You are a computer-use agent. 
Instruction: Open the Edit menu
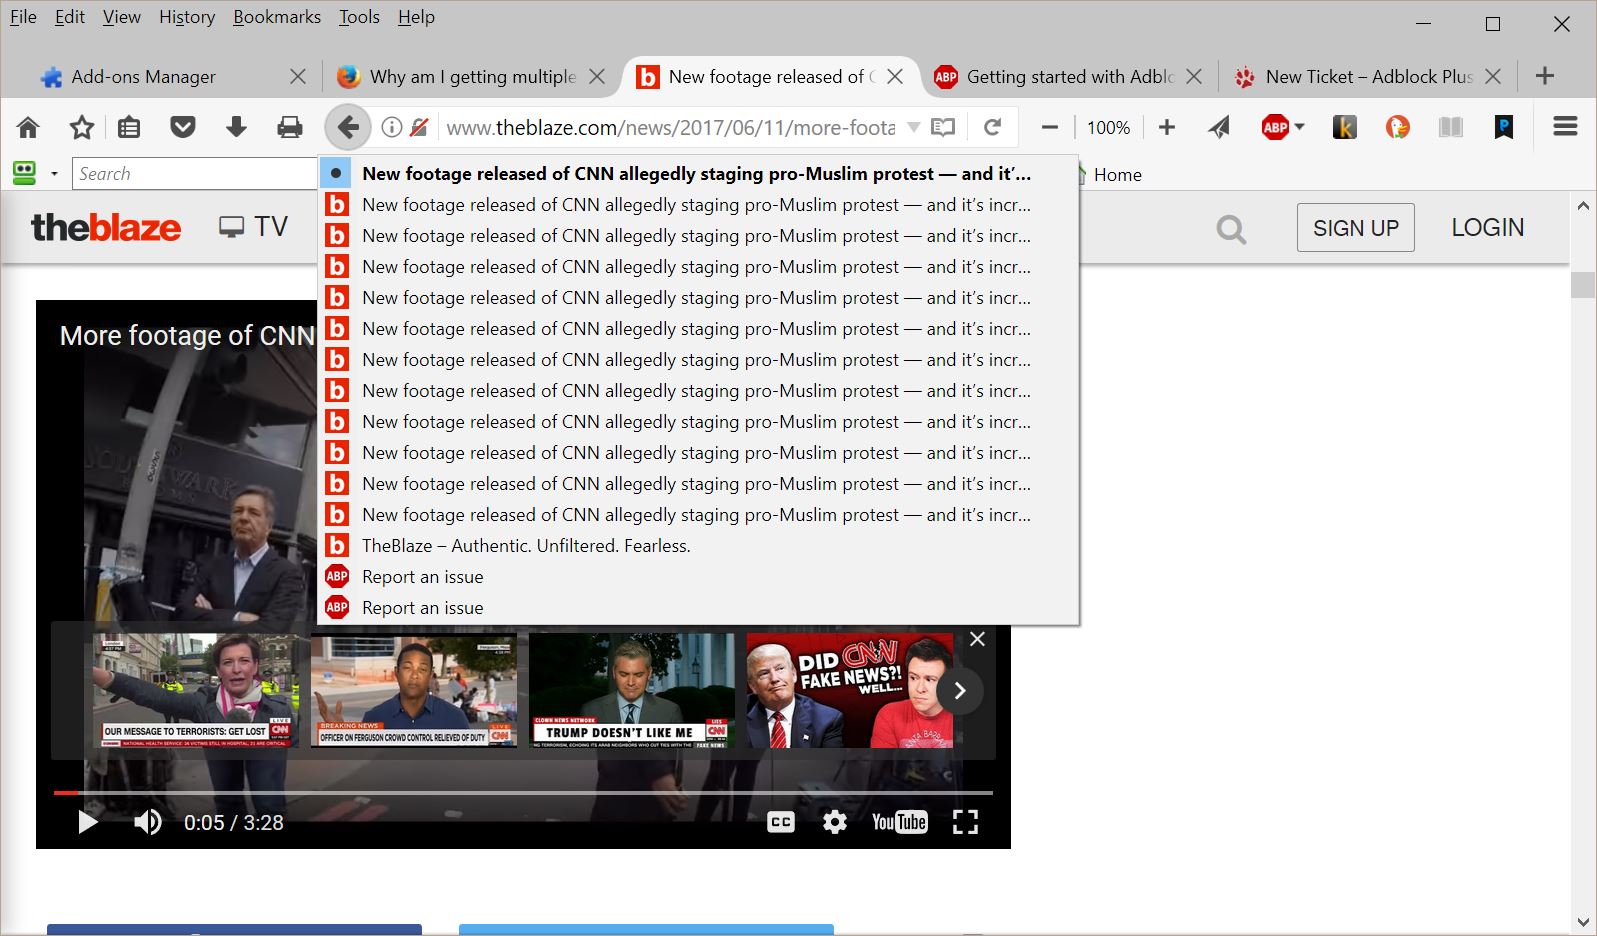[69, 17]
